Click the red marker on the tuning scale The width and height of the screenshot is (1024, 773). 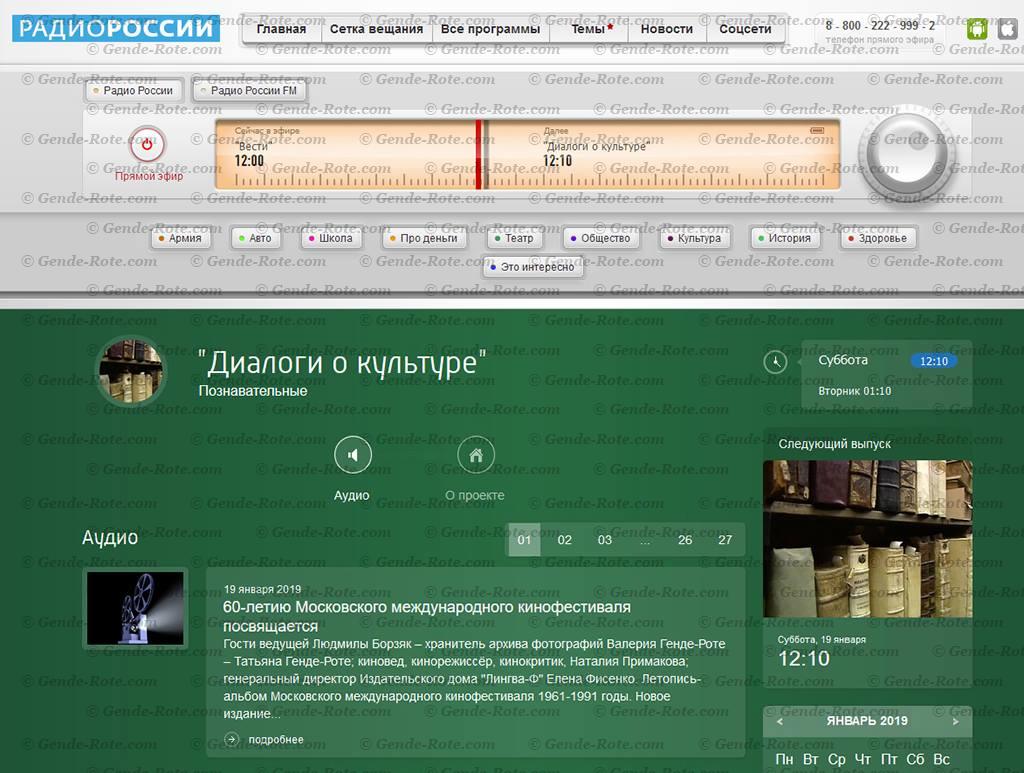coord(480,155)
